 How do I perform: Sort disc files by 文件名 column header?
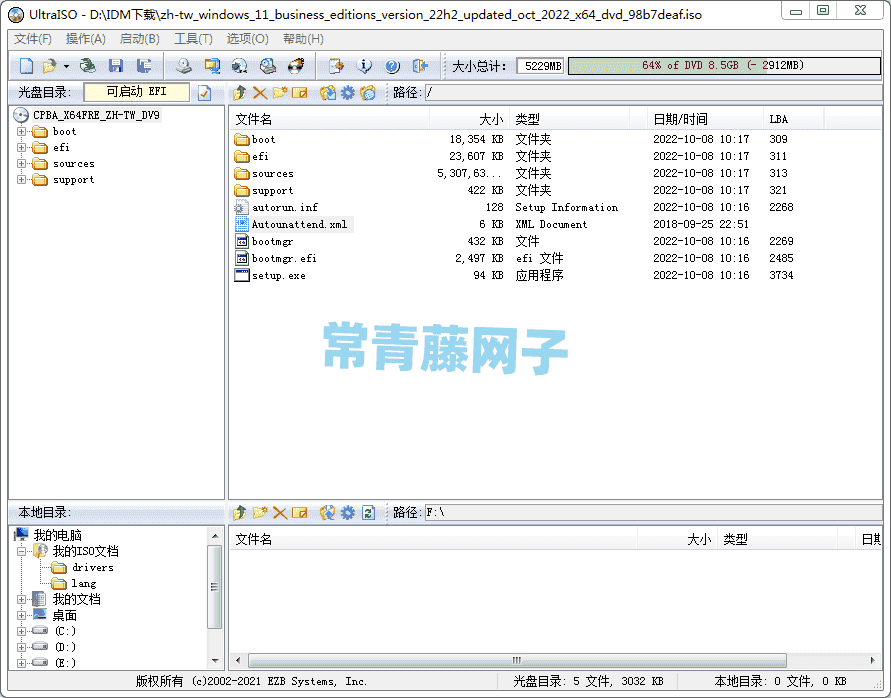pyautogui.click(x=330, y=119)
